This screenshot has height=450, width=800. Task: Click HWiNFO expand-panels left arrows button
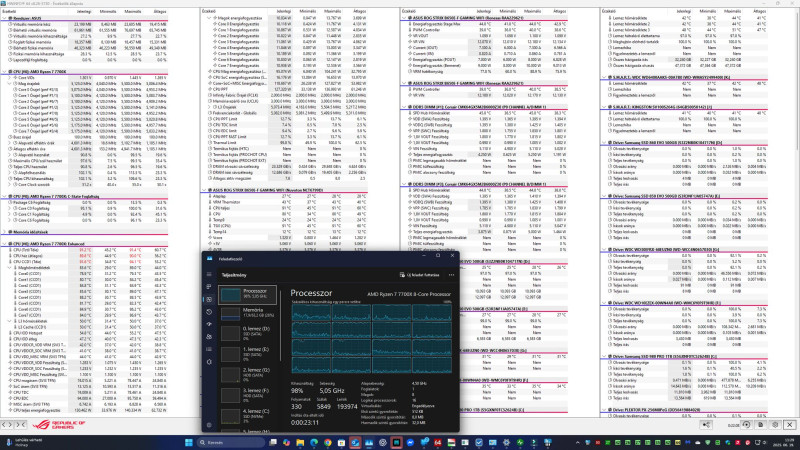7,424
